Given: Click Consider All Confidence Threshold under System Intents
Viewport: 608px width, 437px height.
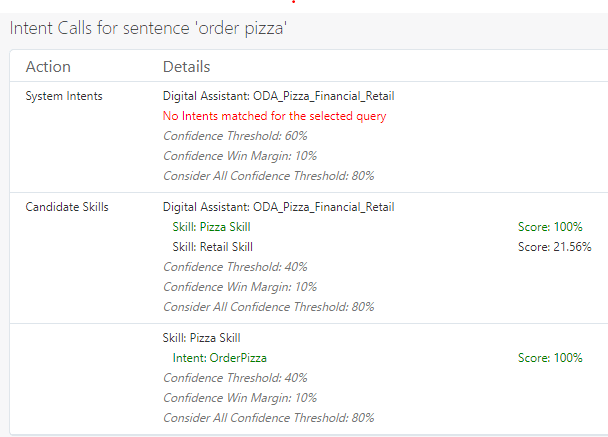Looking at the screenshot, I should coord(268,176).
